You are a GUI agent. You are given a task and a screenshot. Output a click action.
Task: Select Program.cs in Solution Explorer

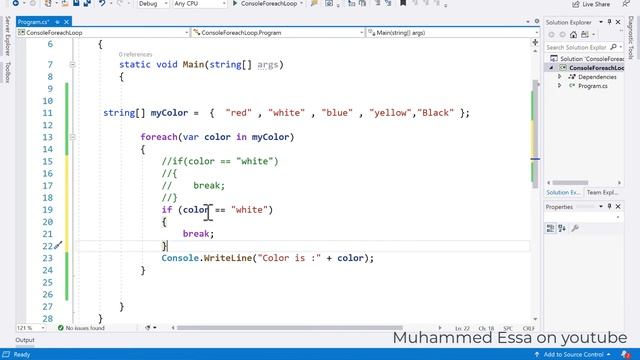tap(592, 86)
